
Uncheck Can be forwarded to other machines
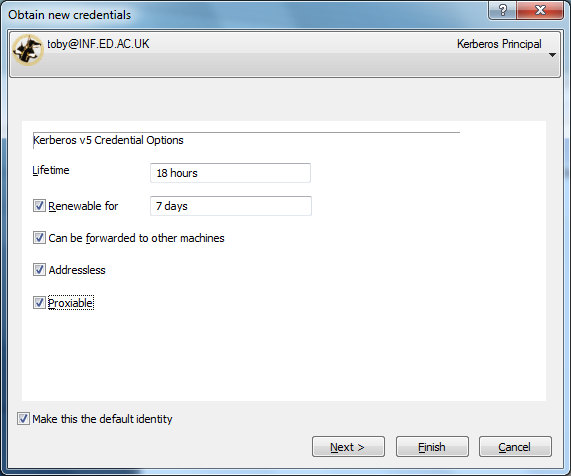39,238
